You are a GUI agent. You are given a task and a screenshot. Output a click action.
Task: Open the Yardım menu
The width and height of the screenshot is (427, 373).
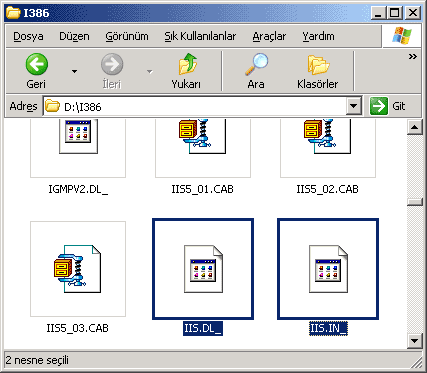tap(318, 36)
